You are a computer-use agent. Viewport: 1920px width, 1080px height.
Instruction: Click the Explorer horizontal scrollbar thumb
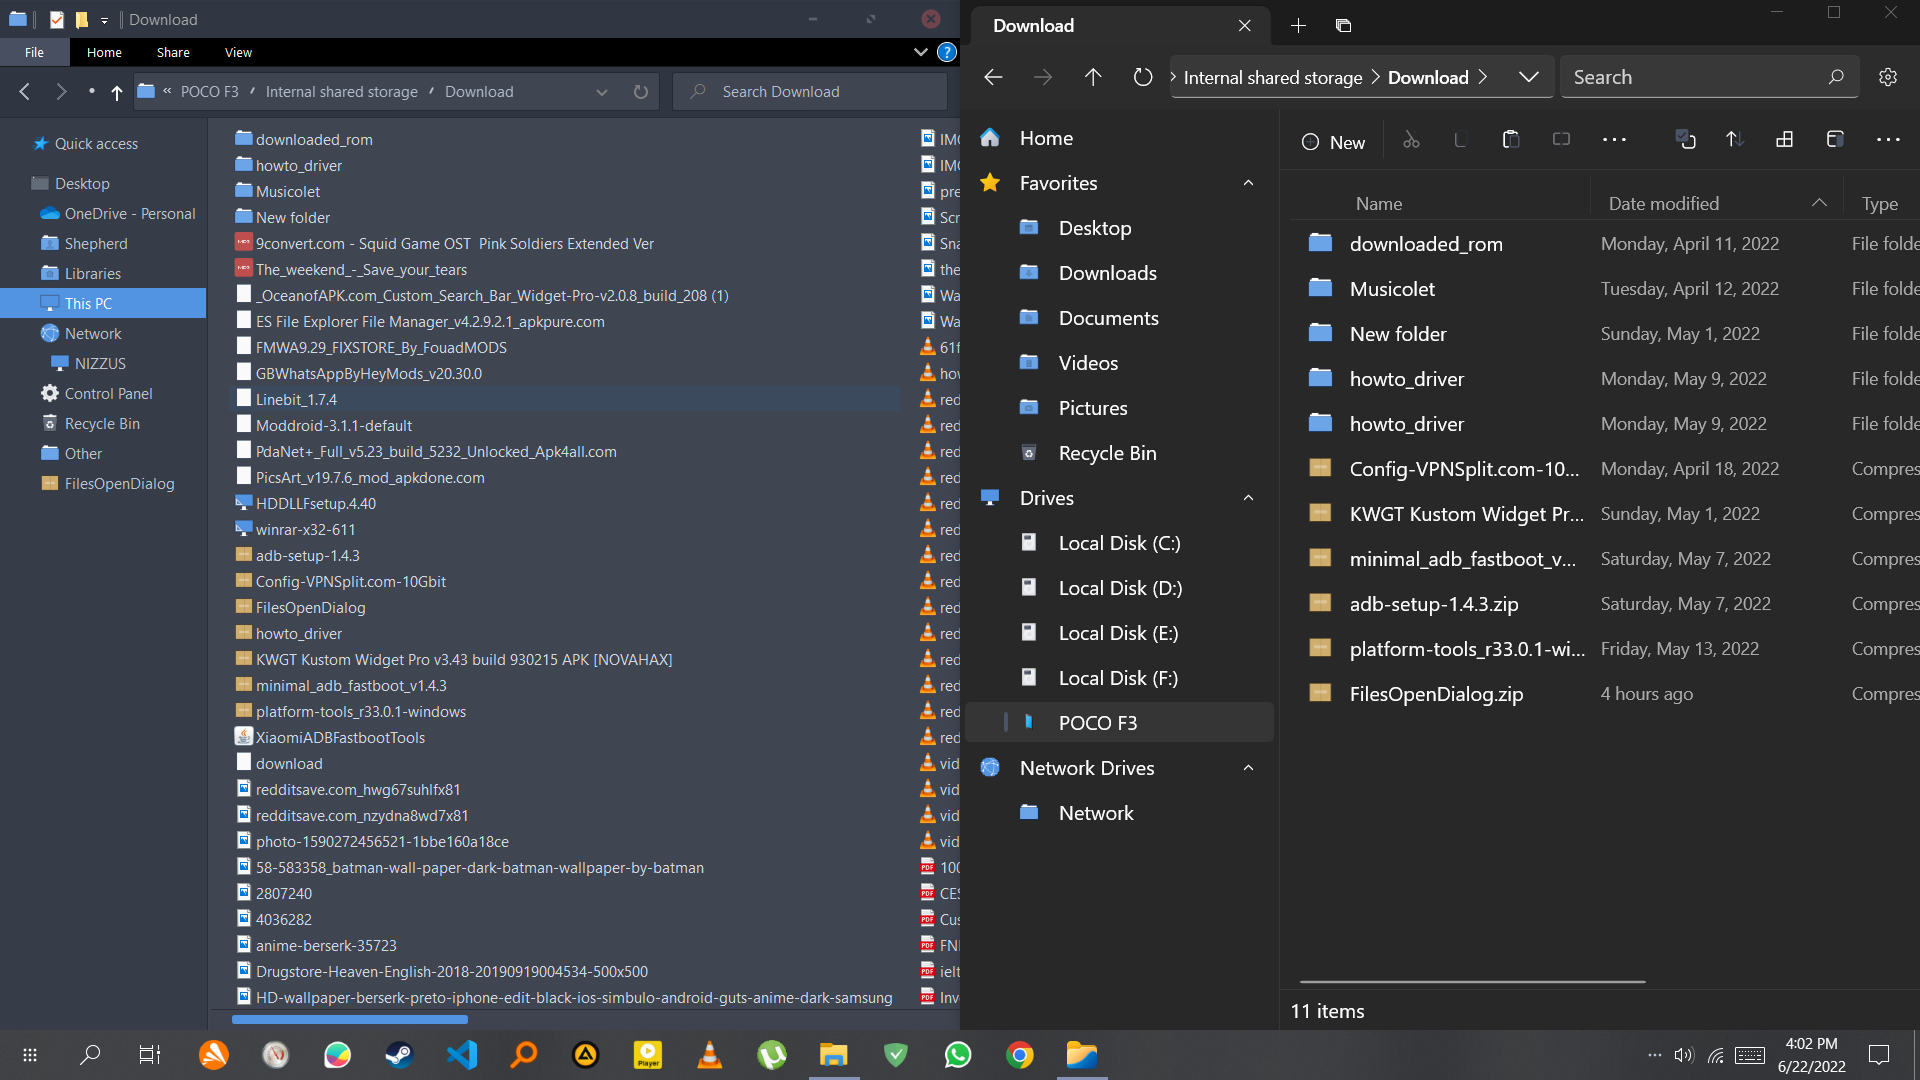point(349,1019)
